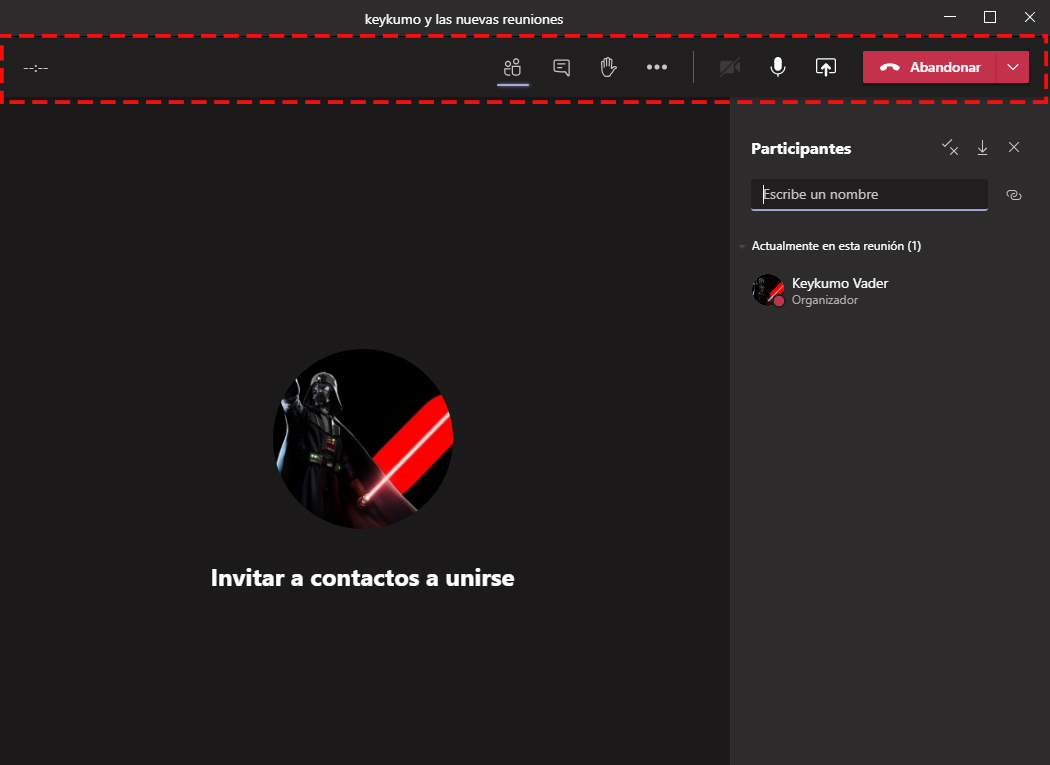Click the large Darth Vader profile picture

tap(363, 439)
